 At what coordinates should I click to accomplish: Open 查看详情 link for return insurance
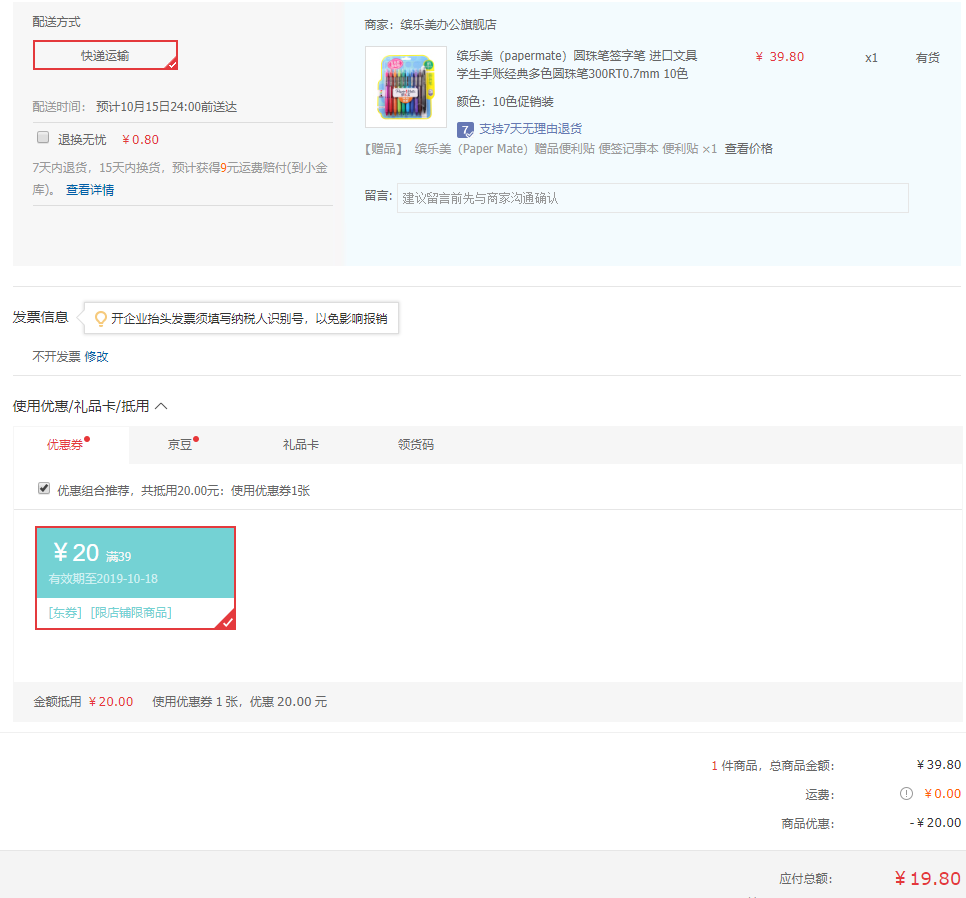point(90,190)
